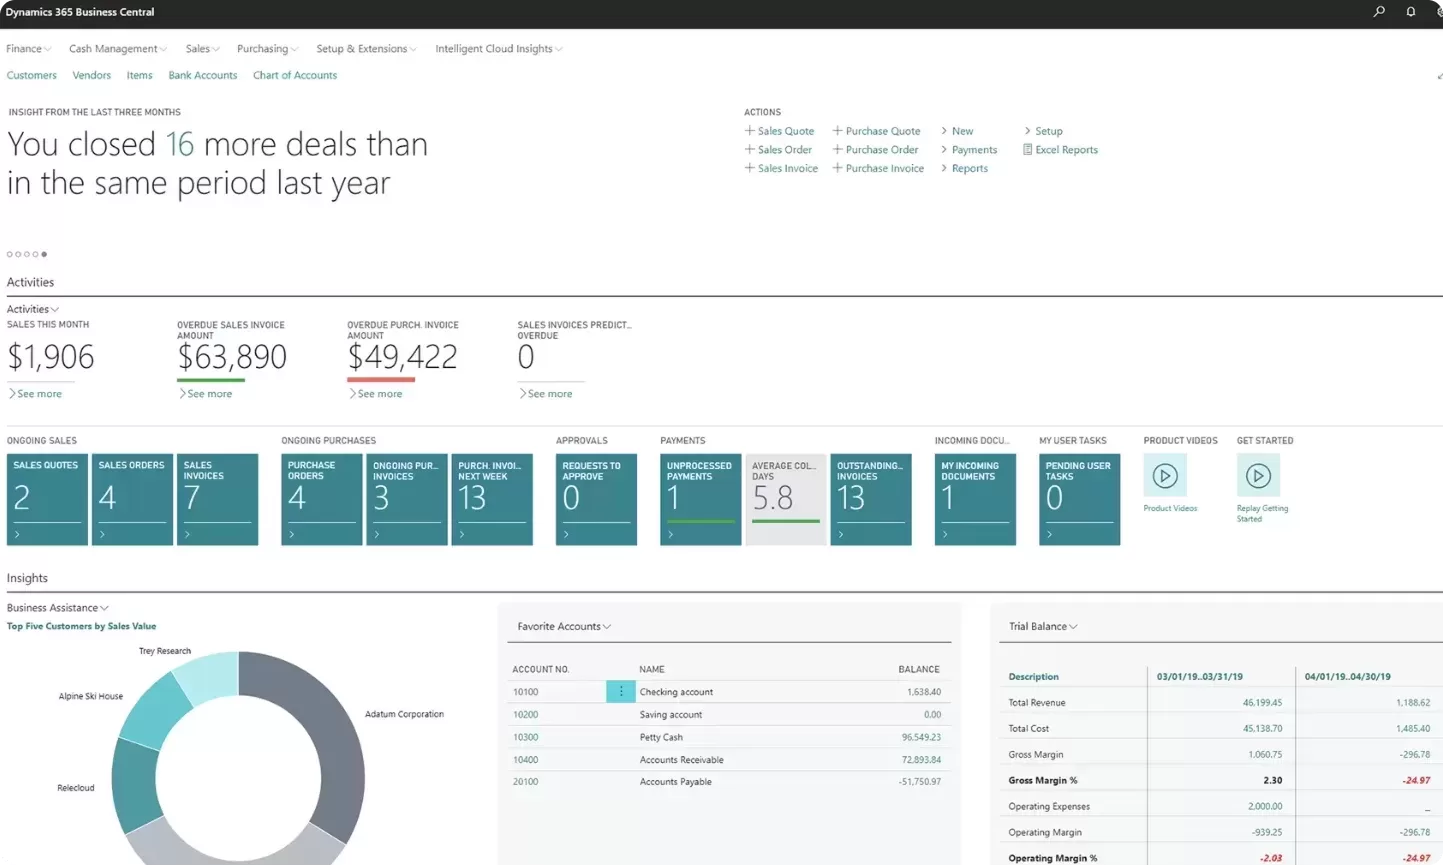Click See more under Sales This Month
The height and width of the screenshot is (865, 1443).
39,394
